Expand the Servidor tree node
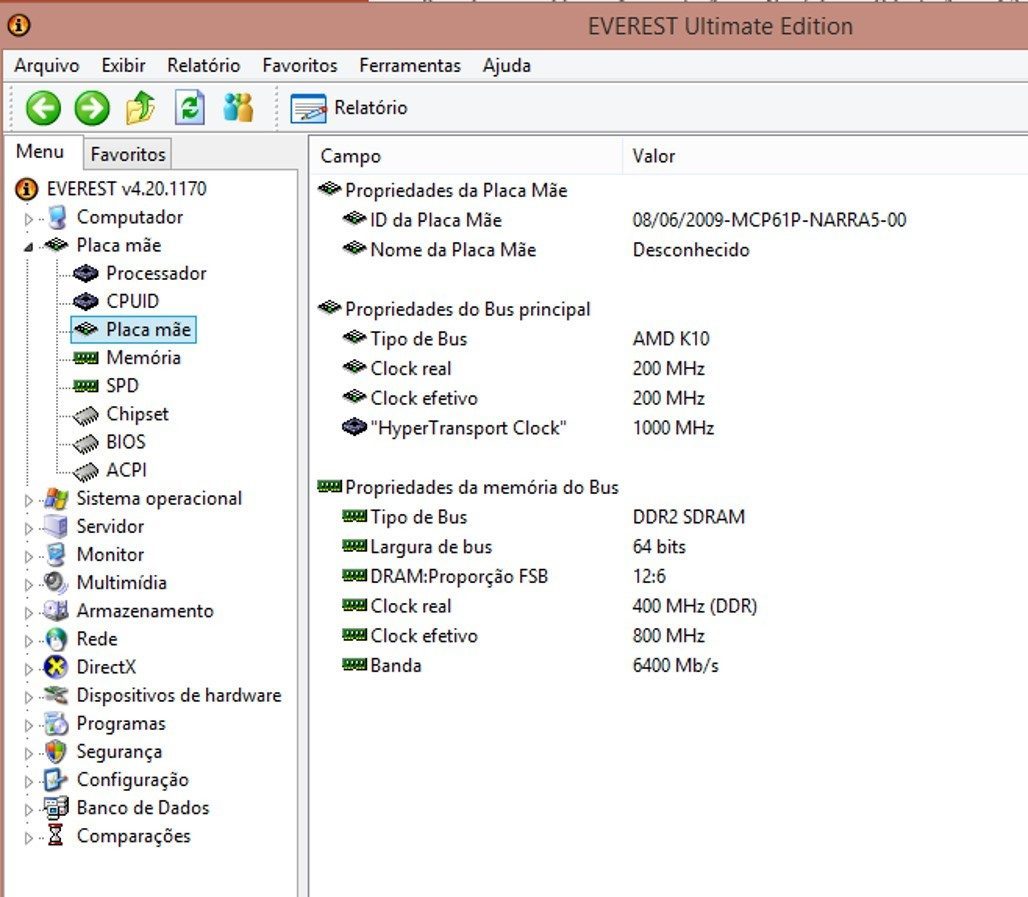 (x=28, y=528)
